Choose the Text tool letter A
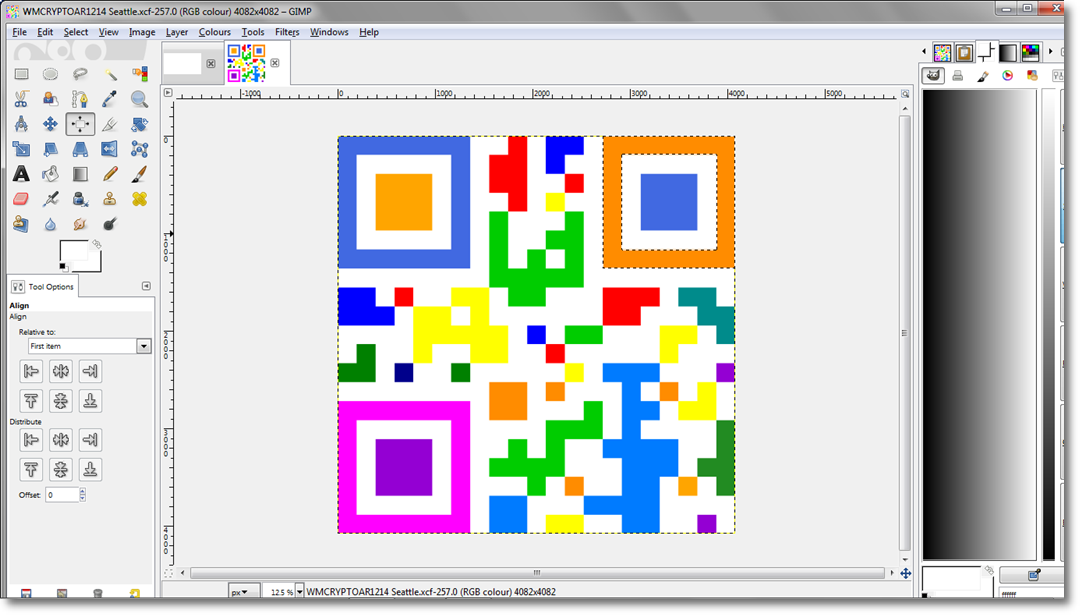The height and width of the screenshot is (615, 1080). pyautogui.click(x=21, y=174)
